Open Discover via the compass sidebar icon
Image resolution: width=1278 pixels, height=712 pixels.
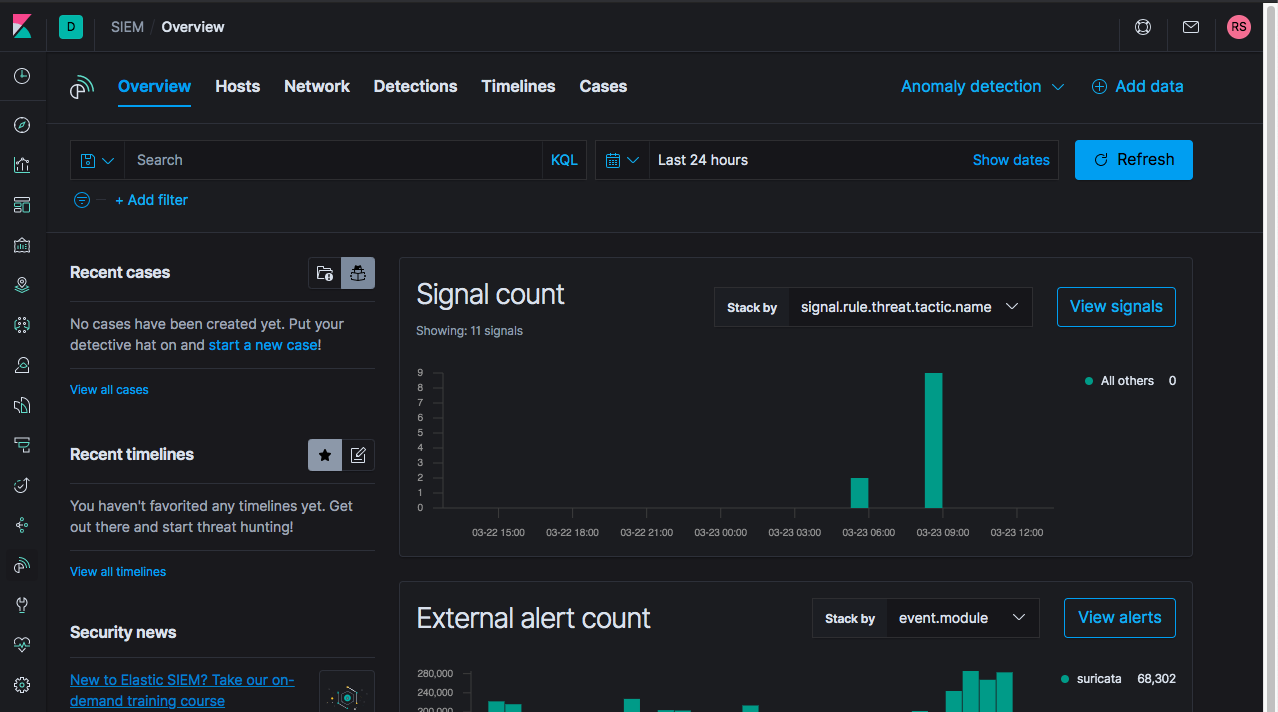(x=22, y=125)
